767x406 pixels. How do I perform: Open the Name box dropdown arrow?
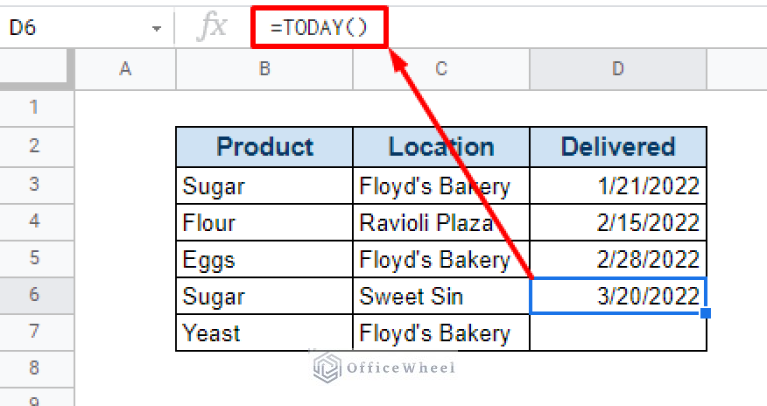(x=156, y=28)
